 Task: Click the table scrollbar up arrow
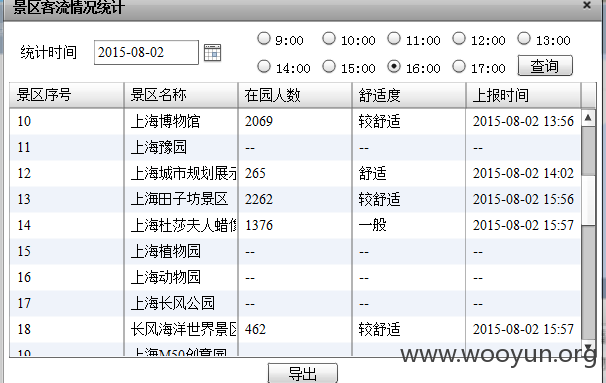point(588,117)
